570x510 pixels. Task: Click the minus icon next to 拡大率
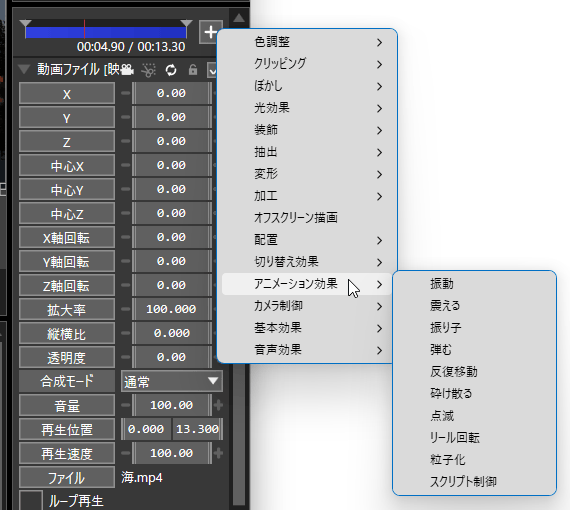tap(125, 309)
